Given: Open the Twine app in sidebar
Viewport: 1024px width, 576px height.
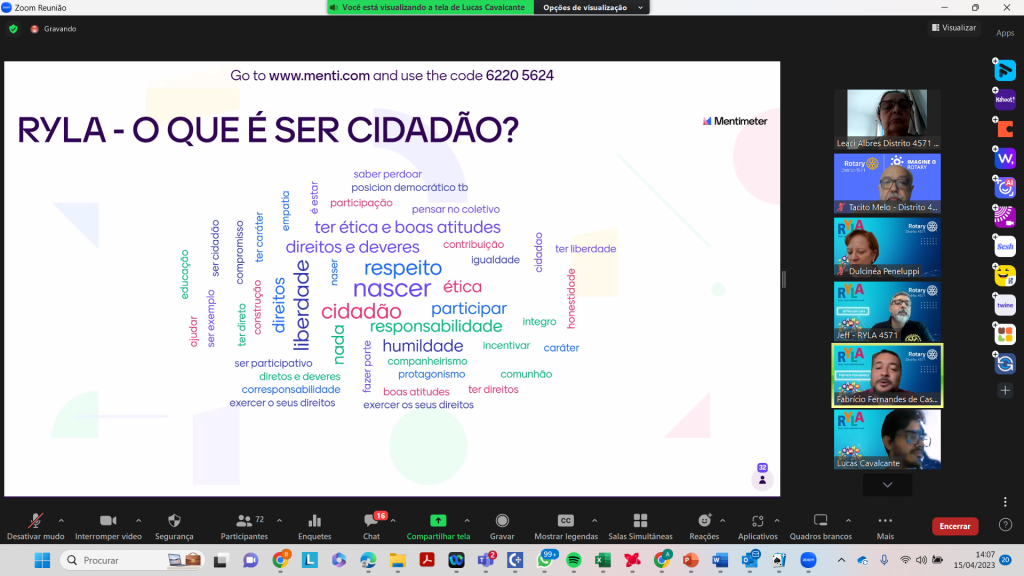Looking at the screenshot, I should (x=1005, y=305).
